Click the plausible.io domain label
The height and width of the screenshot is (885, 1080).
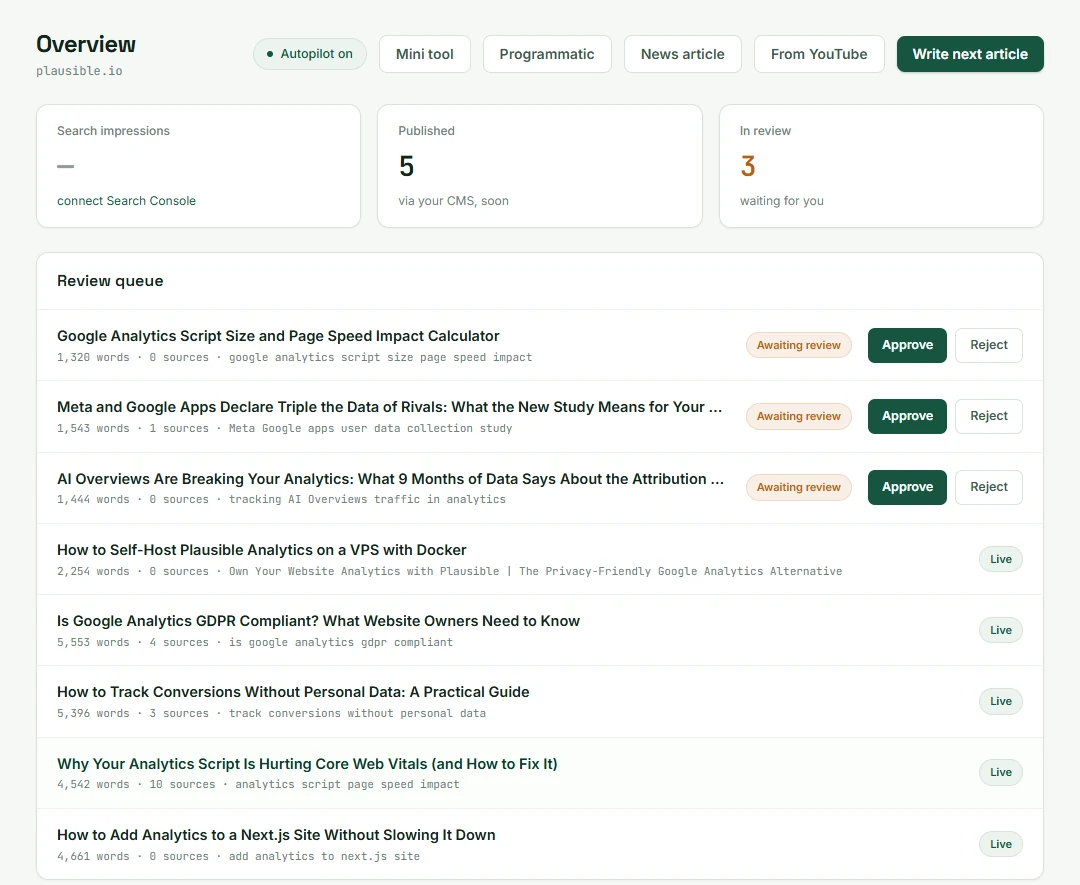[x=79, y=71]
